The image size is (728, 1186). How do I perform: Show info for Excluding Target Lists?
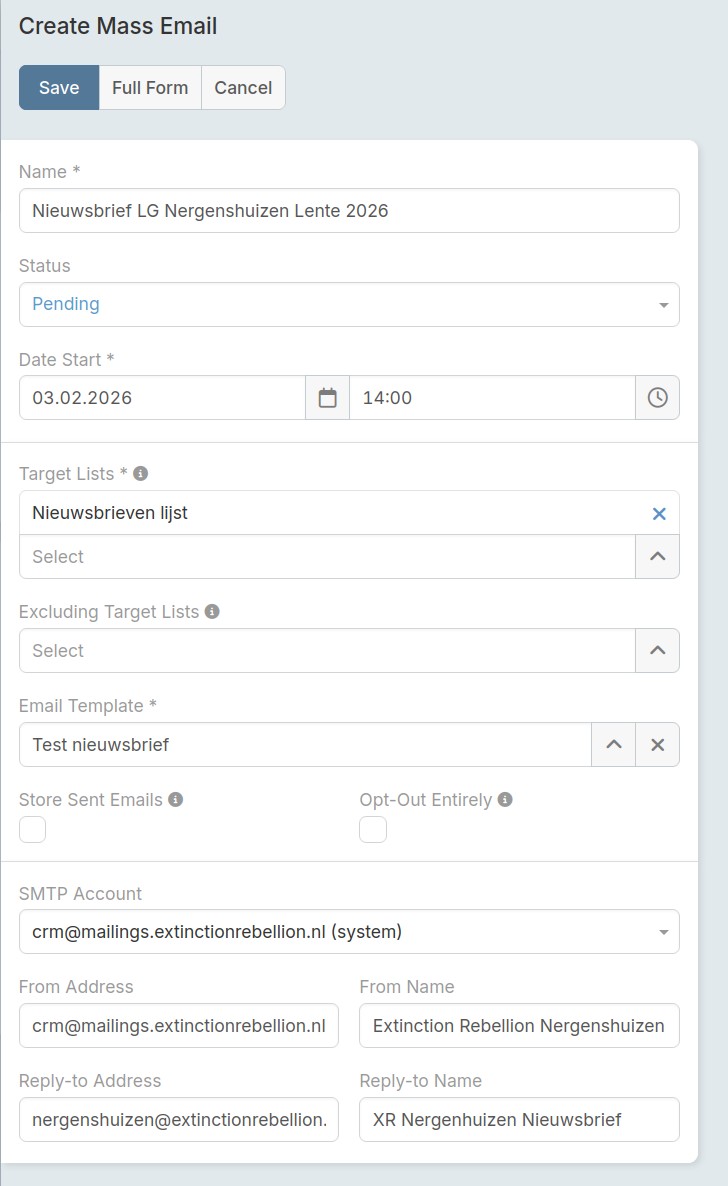click(212, 612)
